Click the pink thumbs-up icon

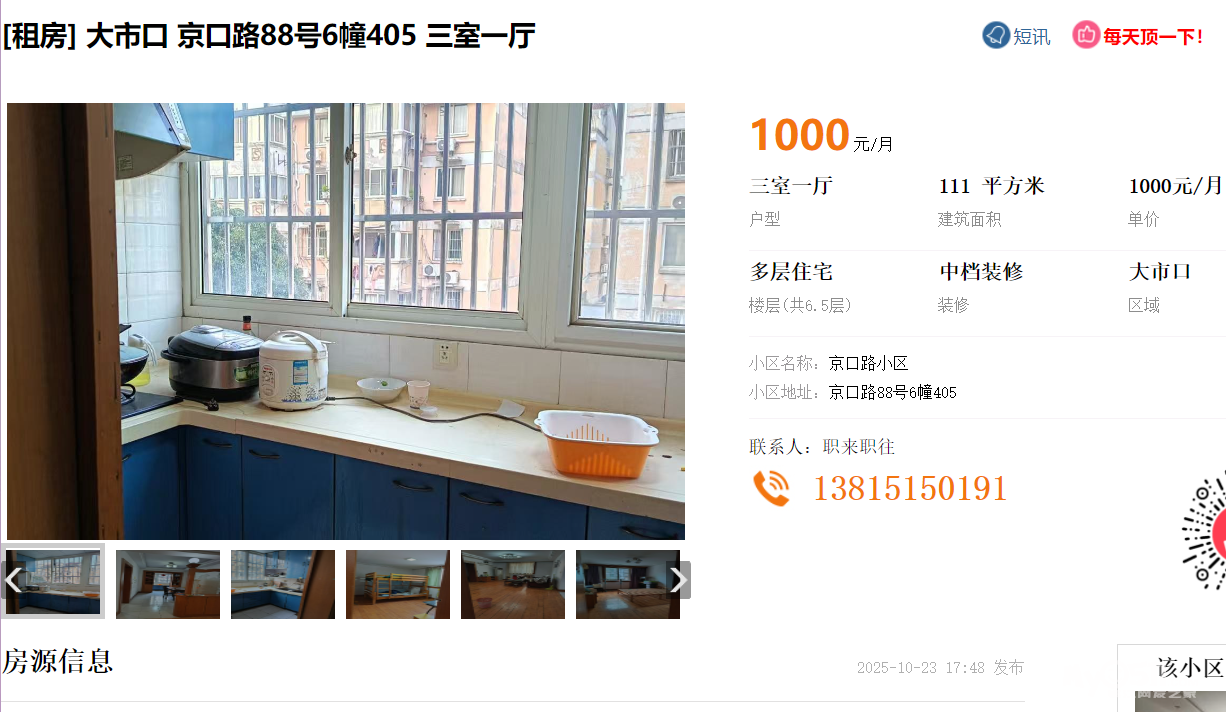pos(1086,35)
